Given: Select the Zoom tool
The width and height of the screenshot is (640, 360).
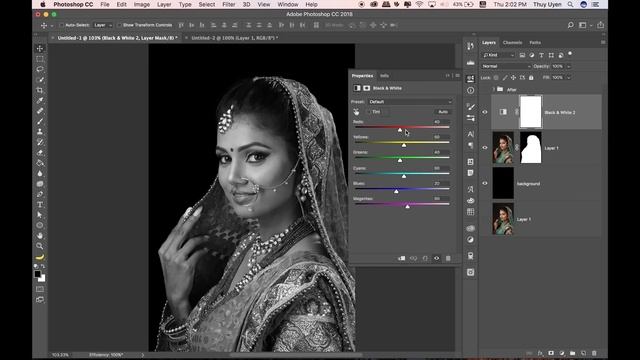Looking at the screenshot, I should tap(40, 246).
